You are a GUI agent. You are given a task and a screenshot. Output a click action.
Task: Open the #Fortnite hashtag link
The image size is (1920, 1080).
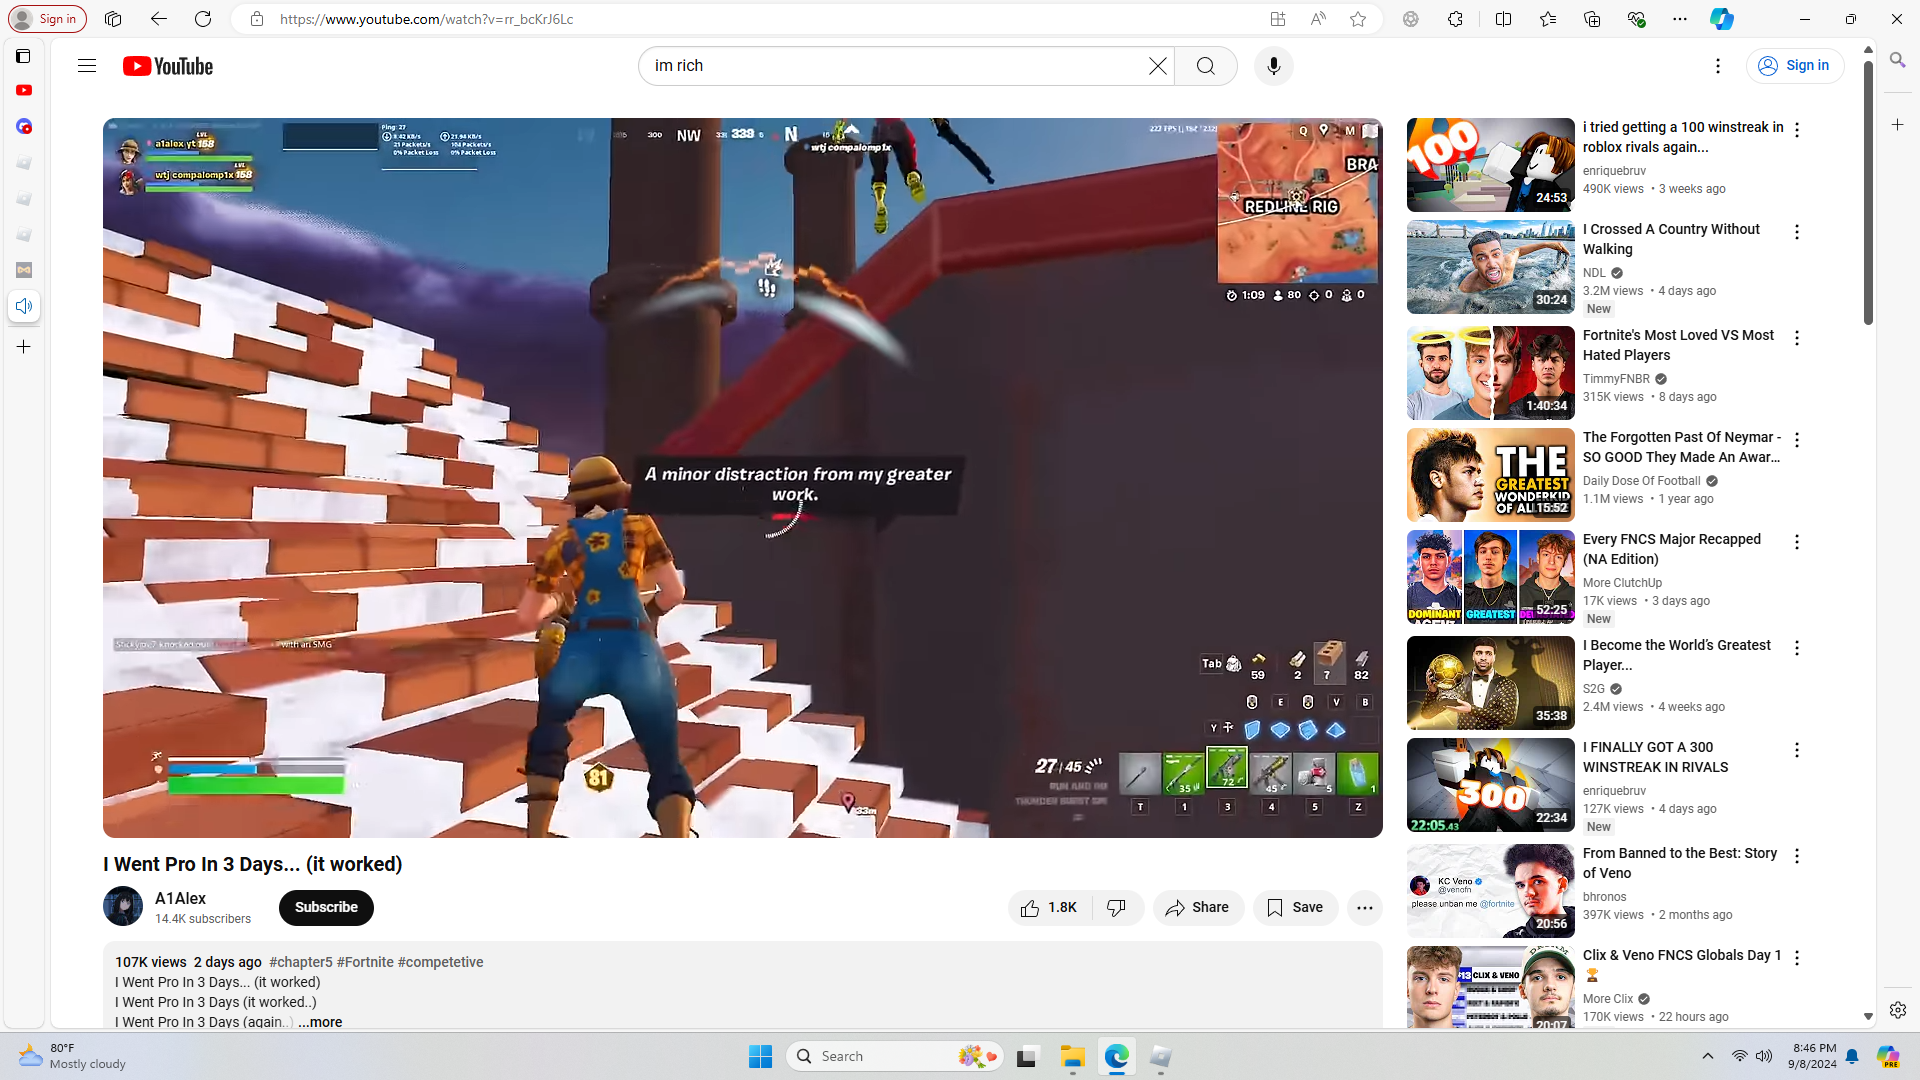(365, 962)
